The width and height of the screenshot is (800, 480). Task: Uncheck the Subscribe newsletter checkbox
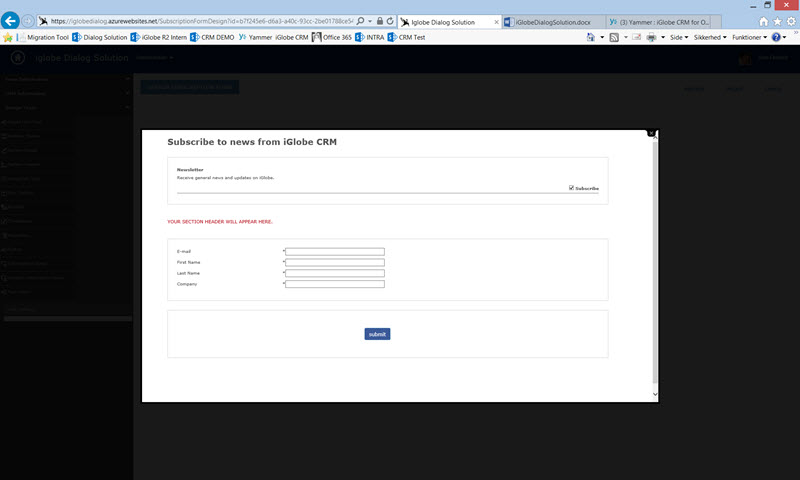[571, 187]
